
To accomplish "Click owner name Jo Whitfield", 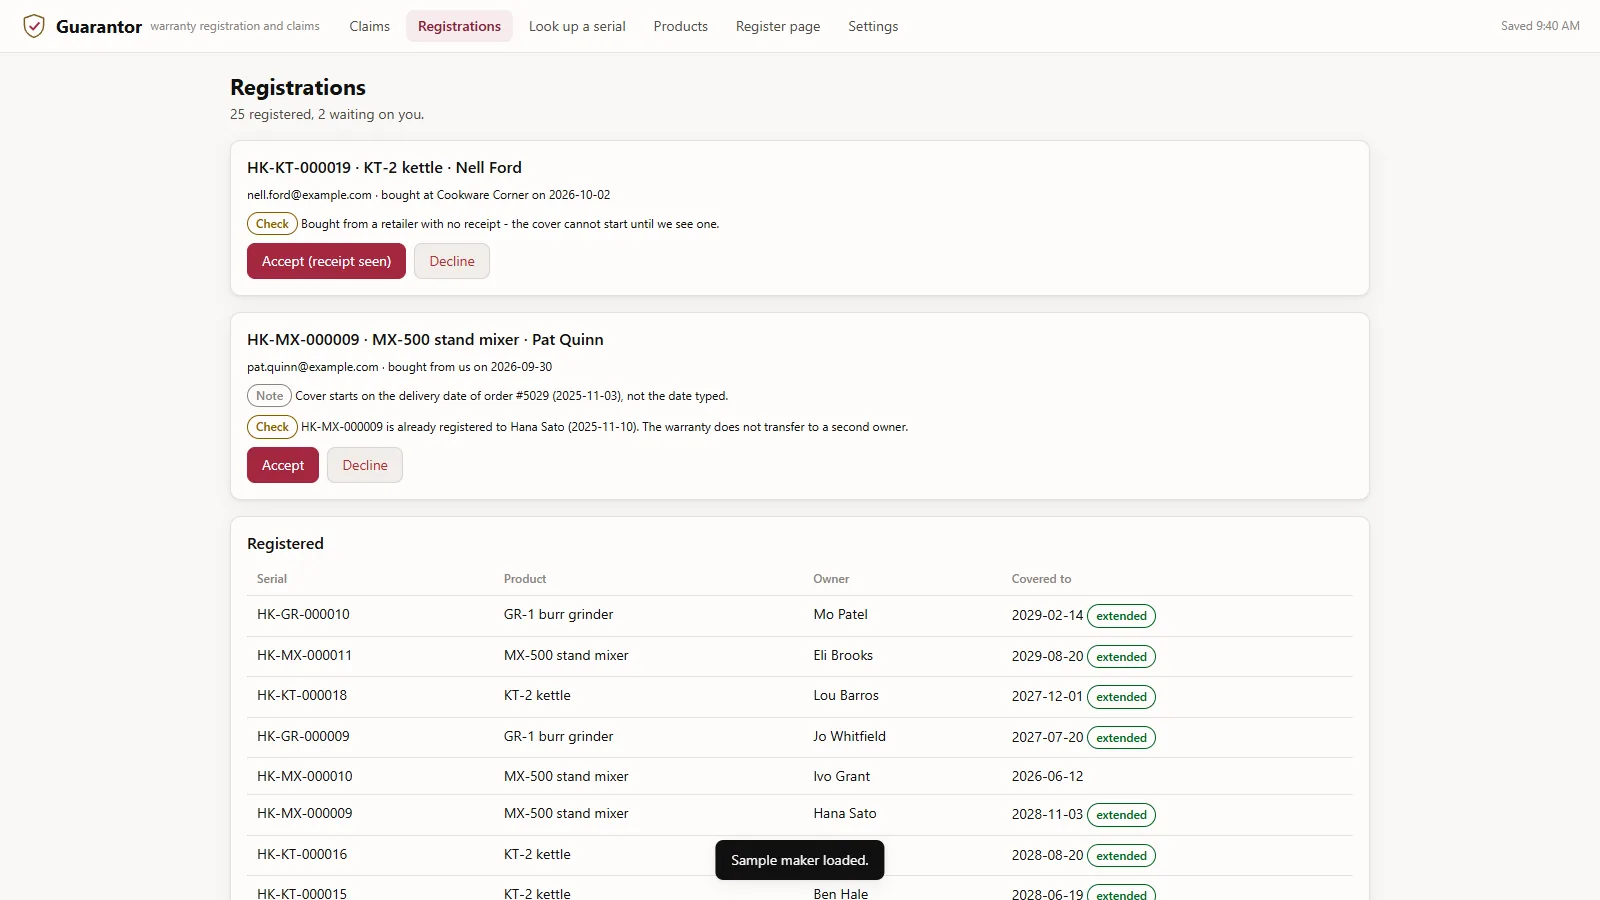I will 849,736.
